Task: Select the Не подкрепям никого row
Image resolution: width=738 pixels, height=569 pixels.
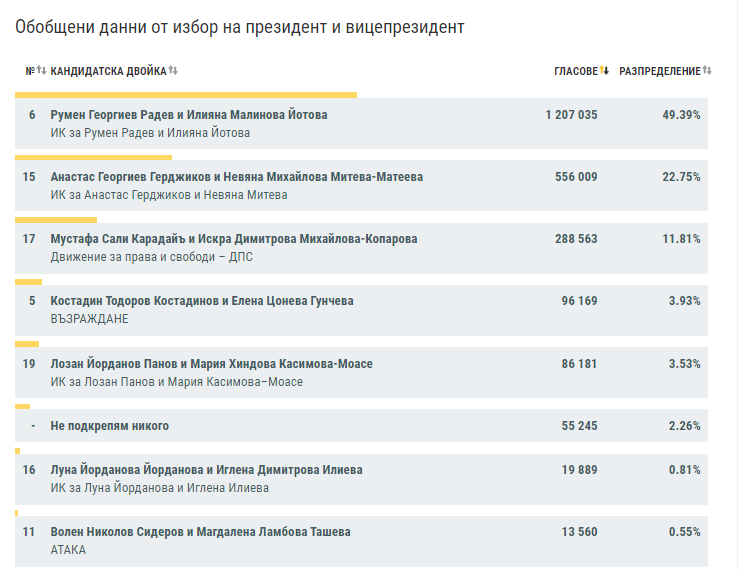Action: [x=110, y=426]
